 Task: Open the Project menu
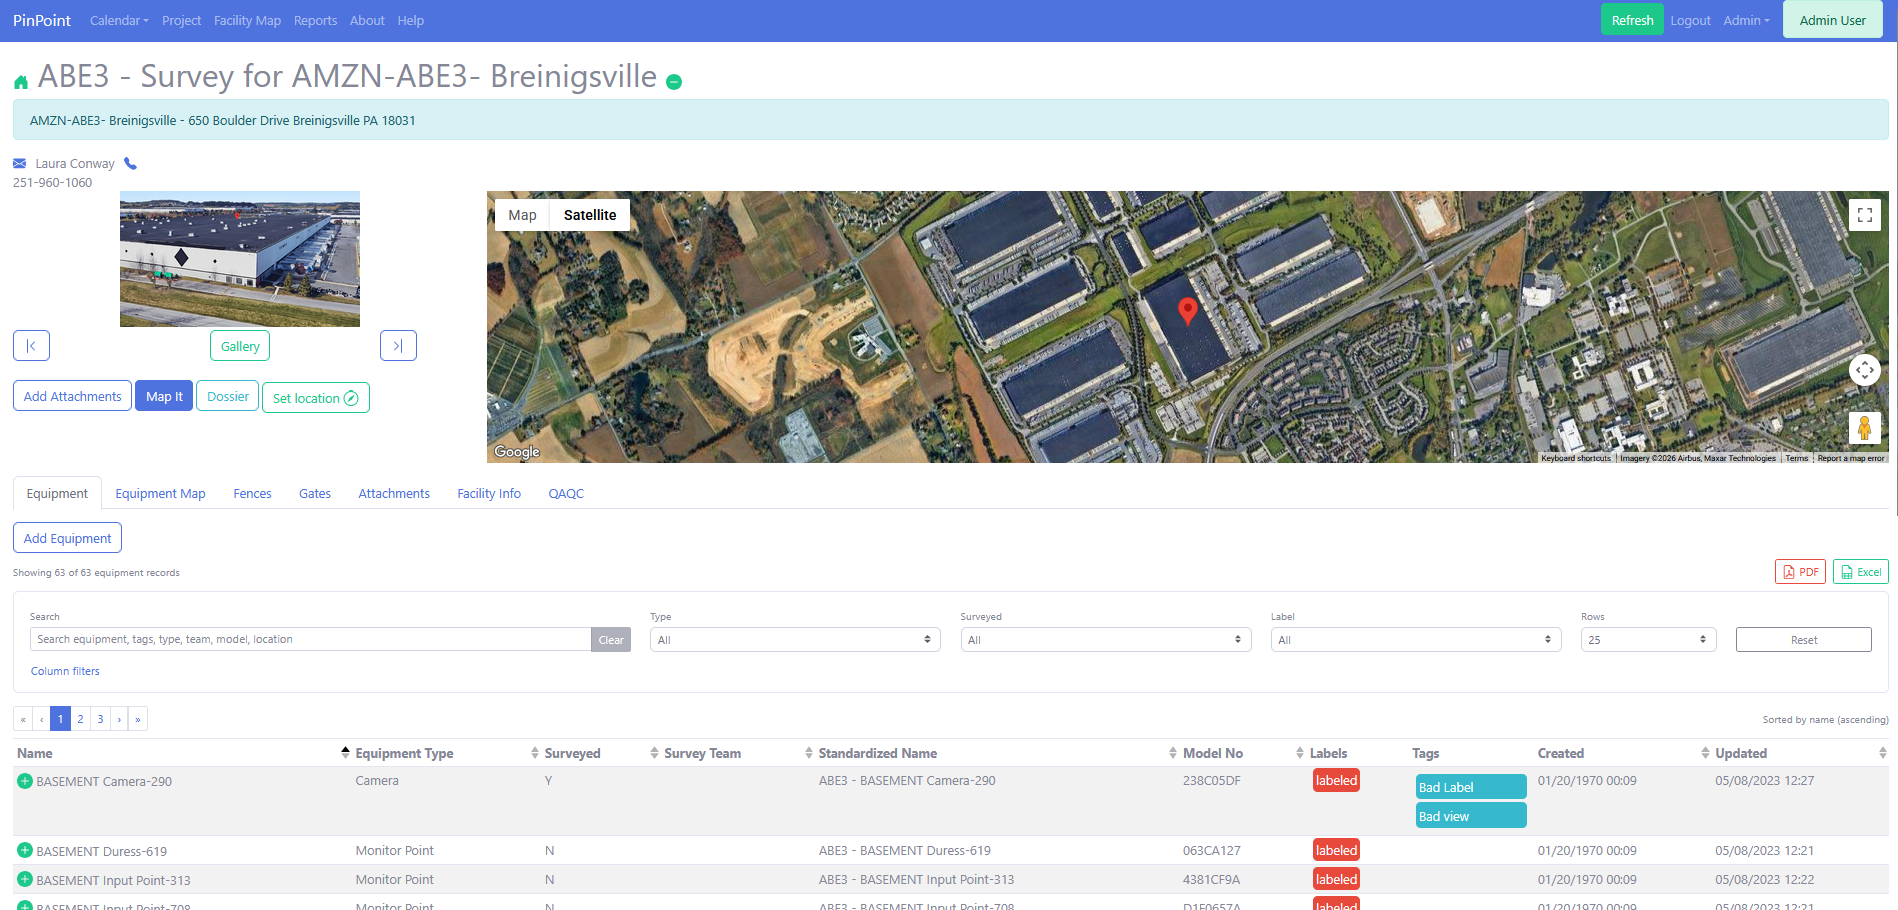[x=181, y=20]
